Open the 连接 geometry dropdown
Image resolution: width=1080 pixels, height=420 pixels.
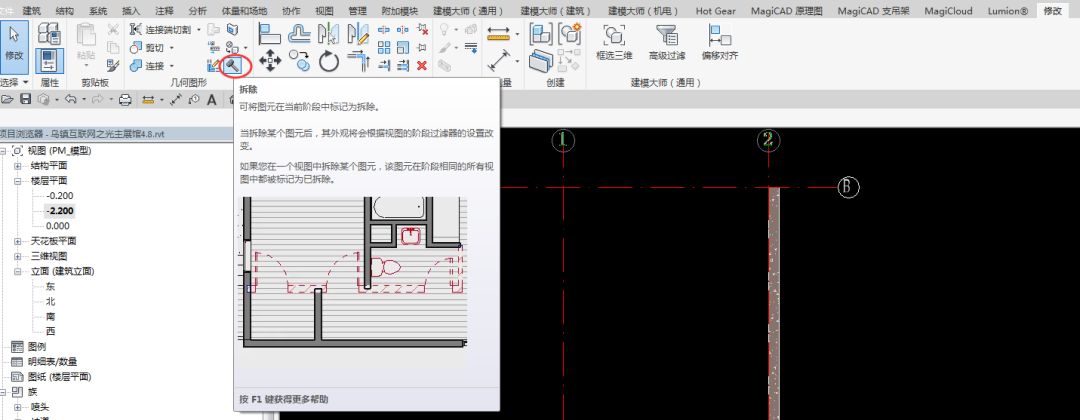click(x=172, y=65)
